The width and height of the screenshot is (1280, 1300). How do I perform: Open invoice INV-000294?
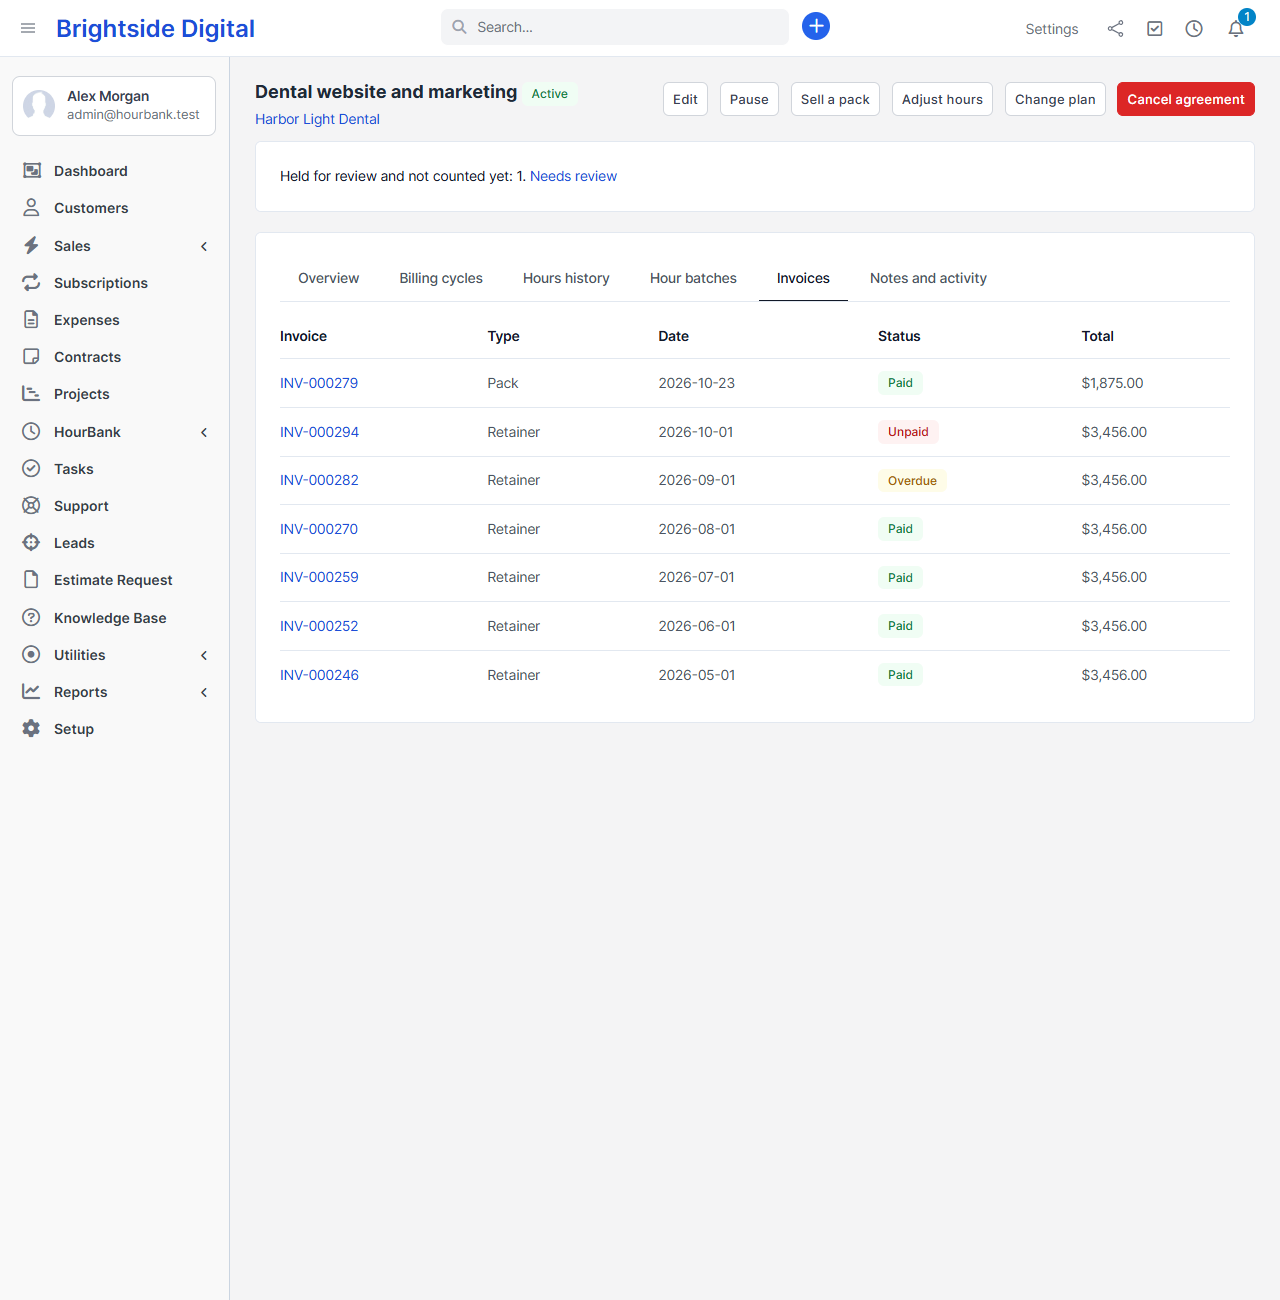(319, 432)
